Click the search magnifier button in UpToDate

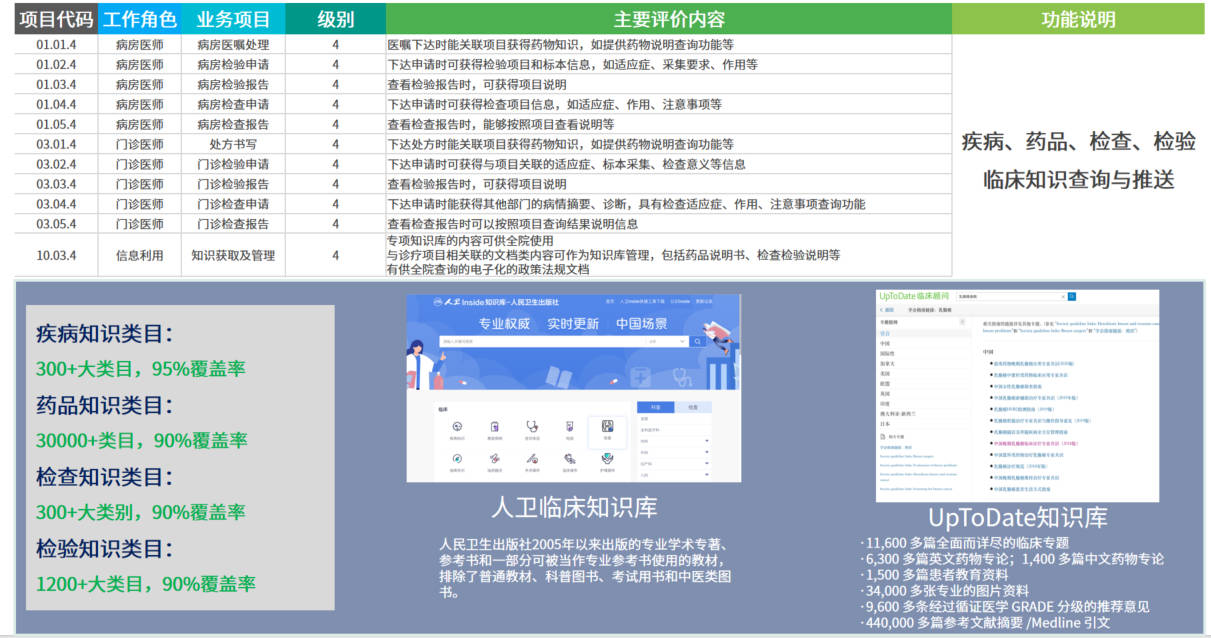[x=1072, y=297]
